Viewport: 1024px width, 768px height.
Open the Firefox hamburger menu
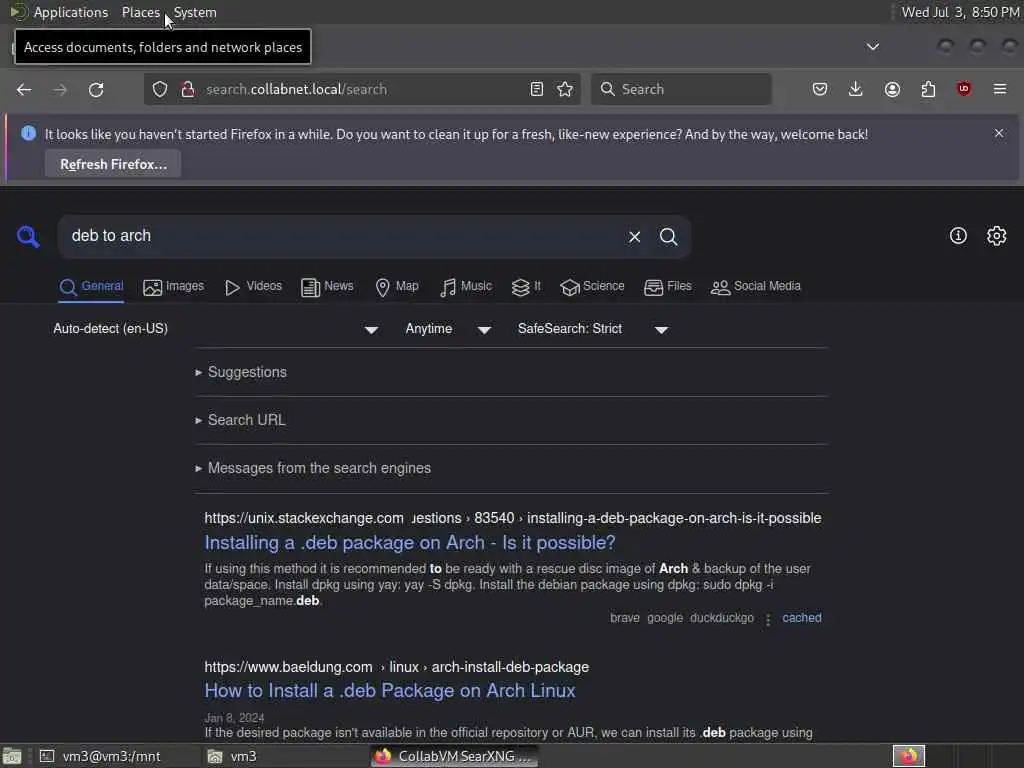tap(1000, 89)
